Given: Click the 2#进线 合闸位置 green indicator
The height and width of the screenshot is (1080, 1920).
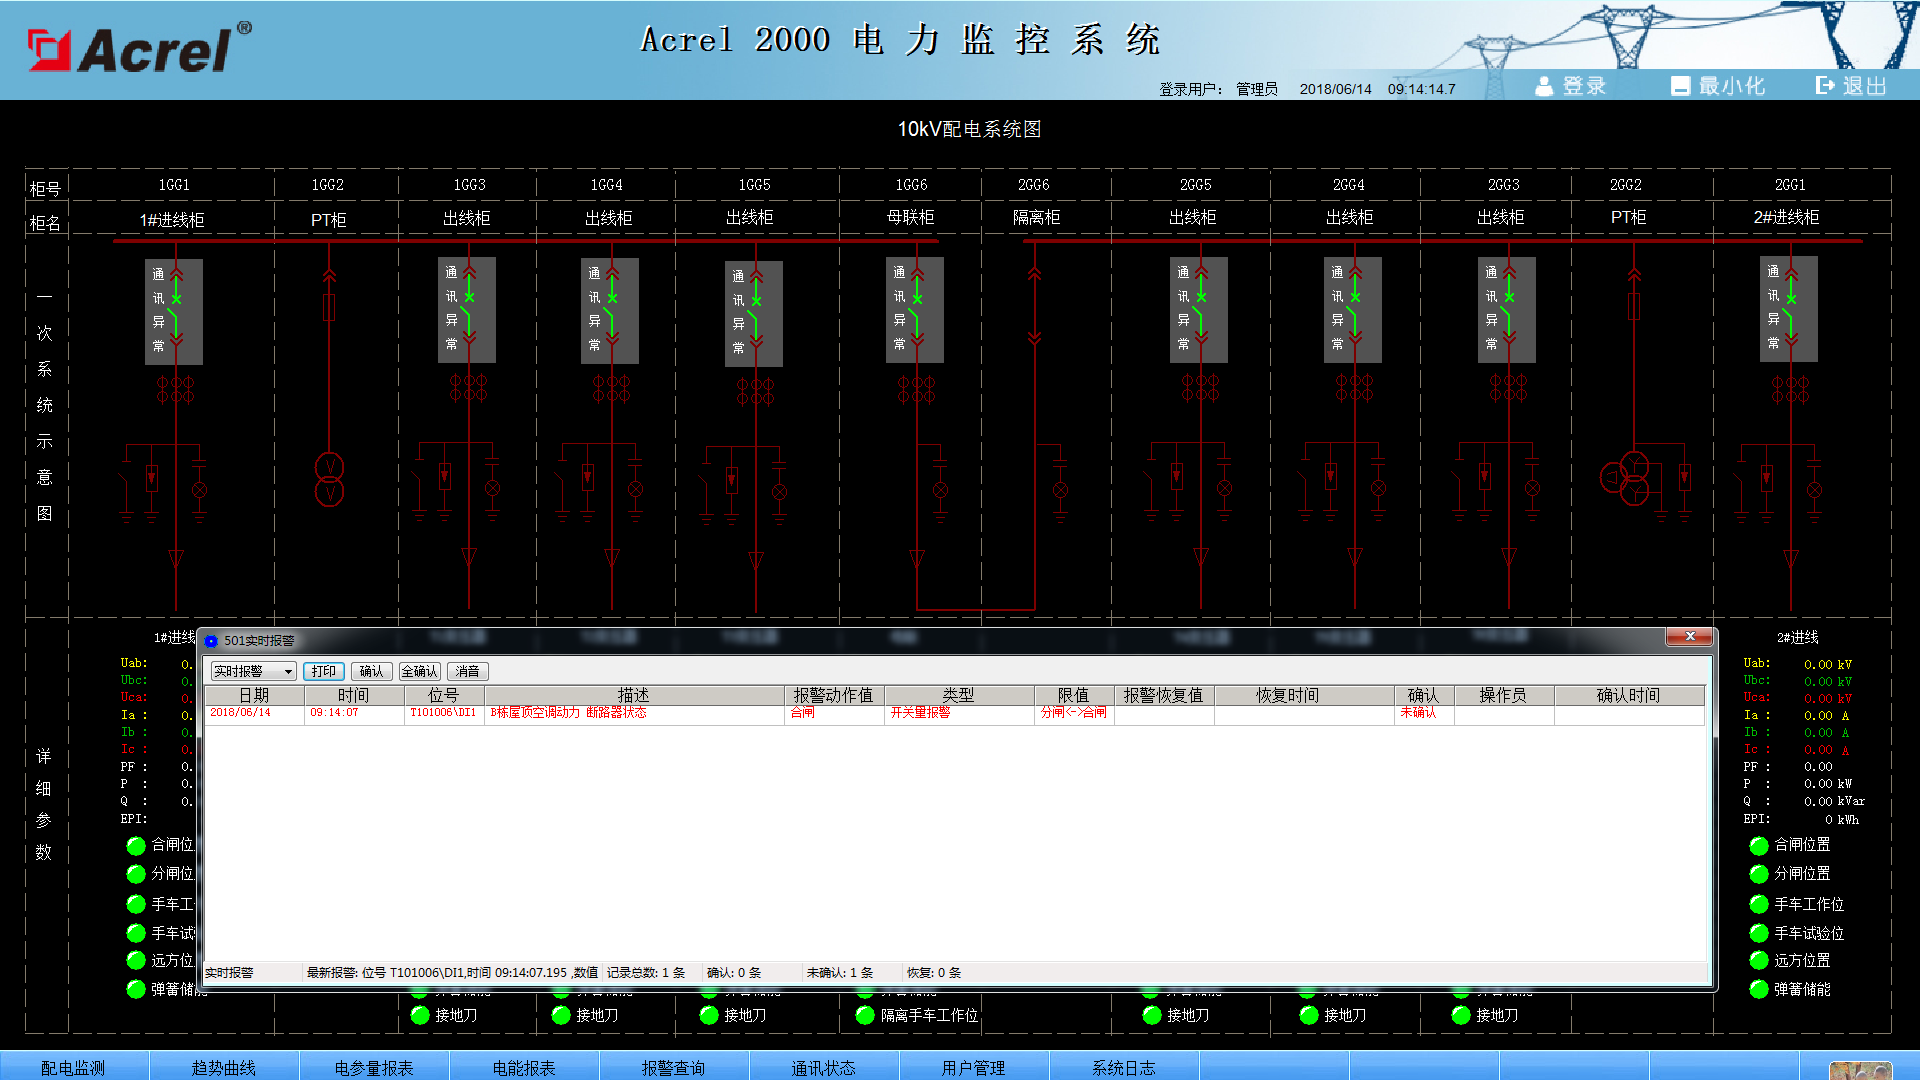Looking at the screenshot, I should point(1759,845).
